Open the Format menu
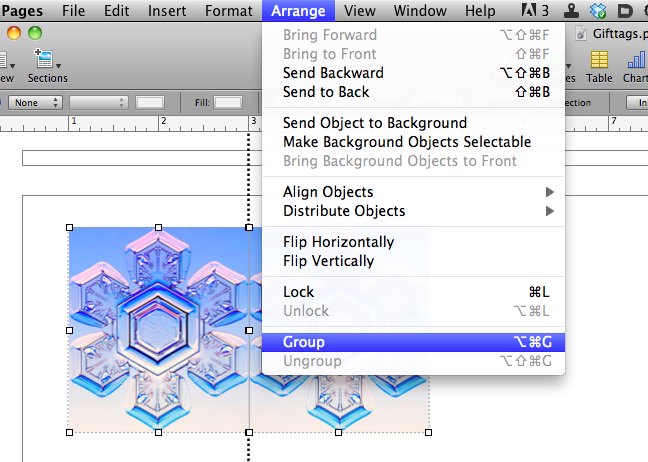The image size is (648, 462). pos(229,11)
